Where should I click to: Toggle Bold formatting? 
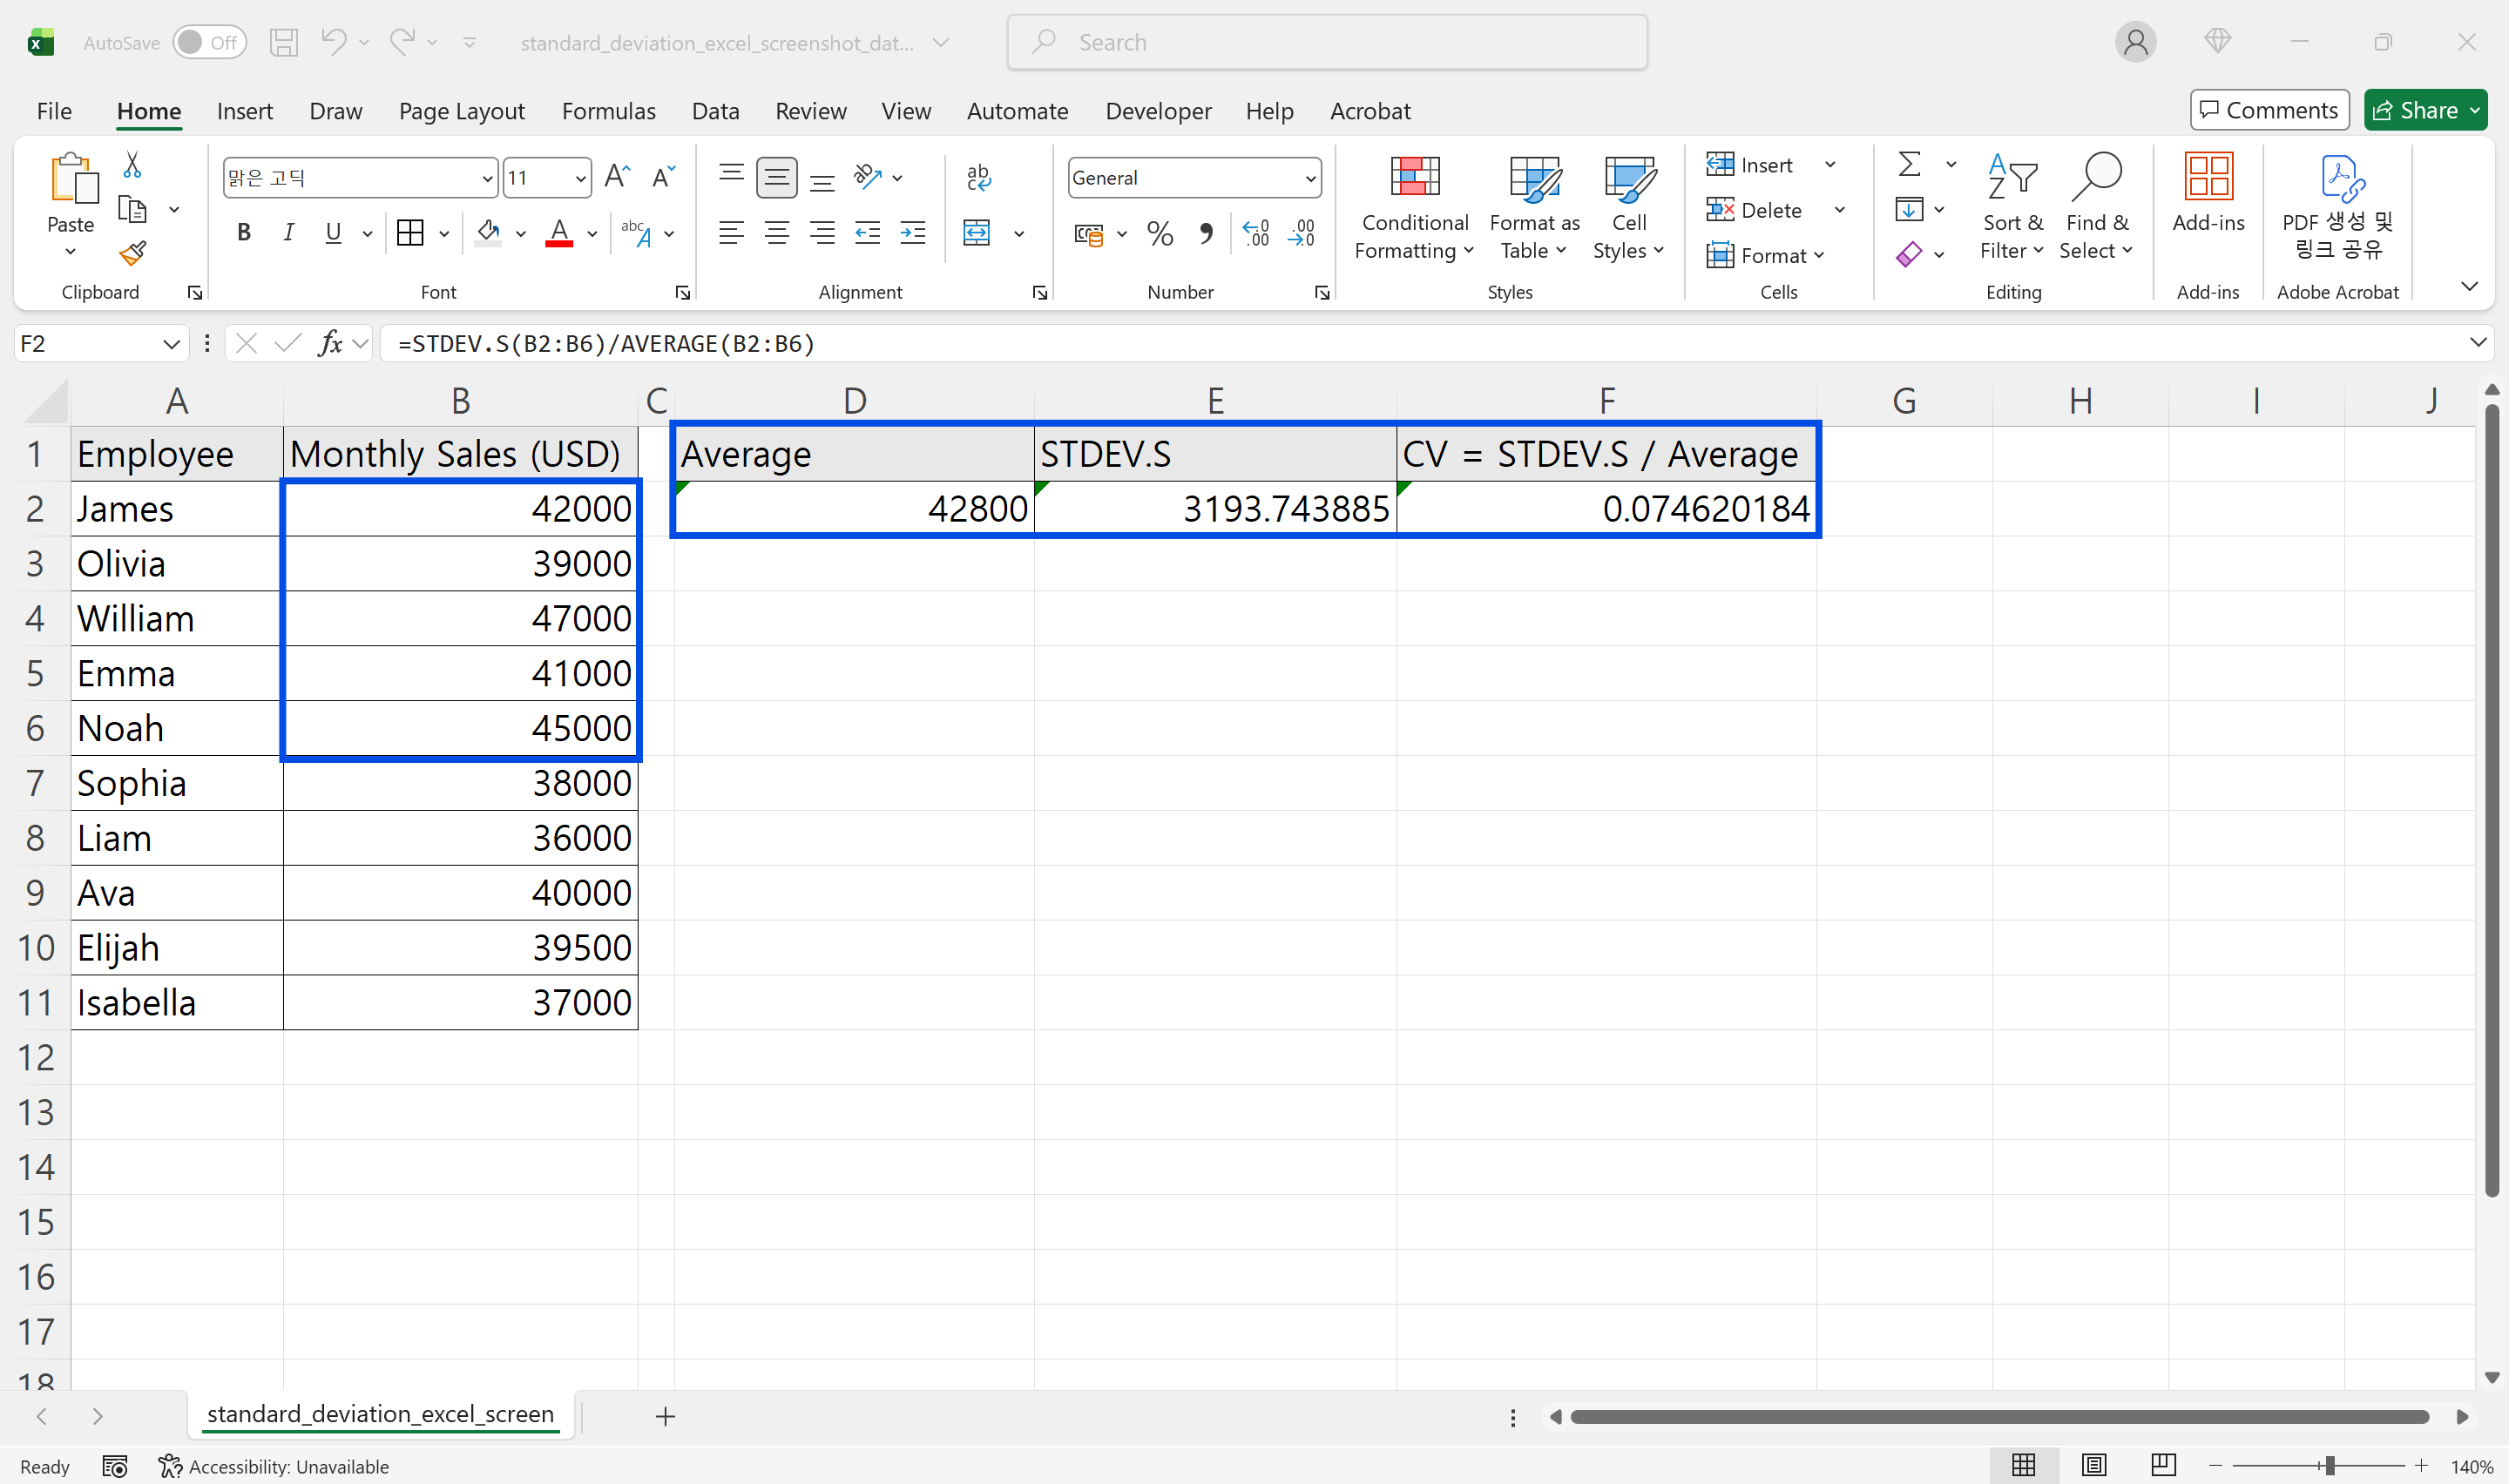point(243,233)
